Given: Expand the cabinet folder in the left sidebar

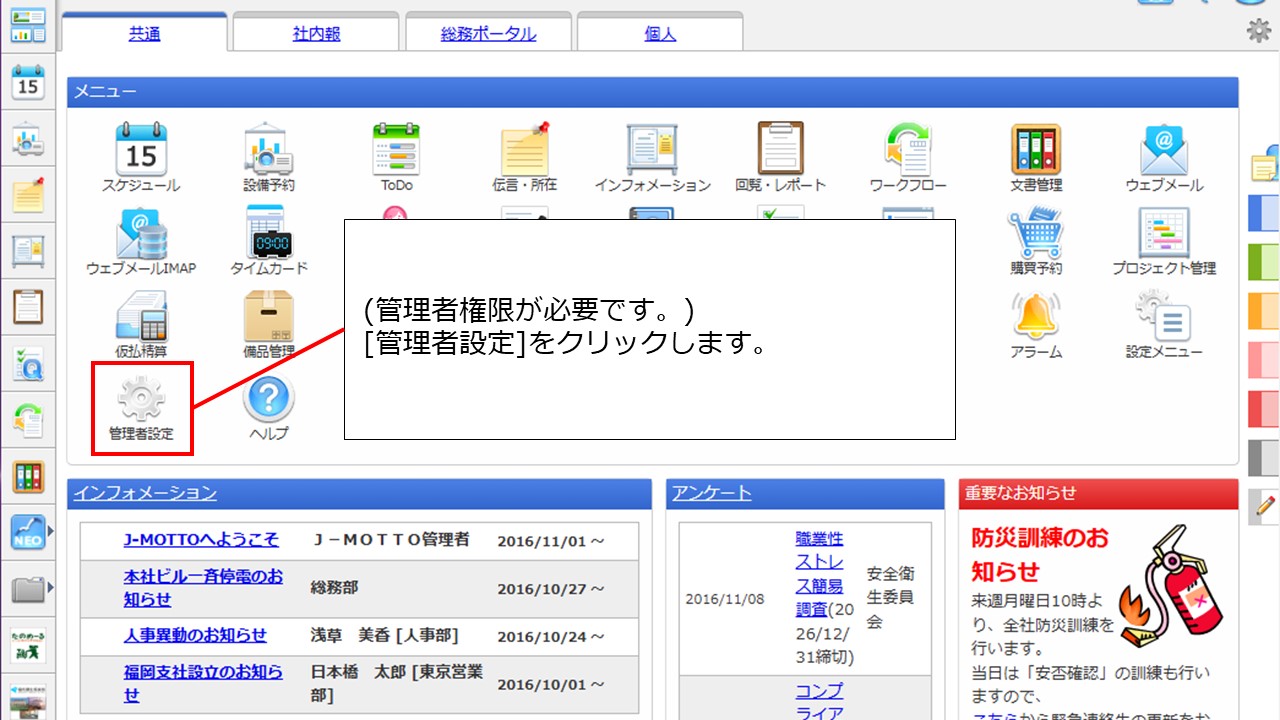Looking at the screenshot, I should (x=27, y=590).
